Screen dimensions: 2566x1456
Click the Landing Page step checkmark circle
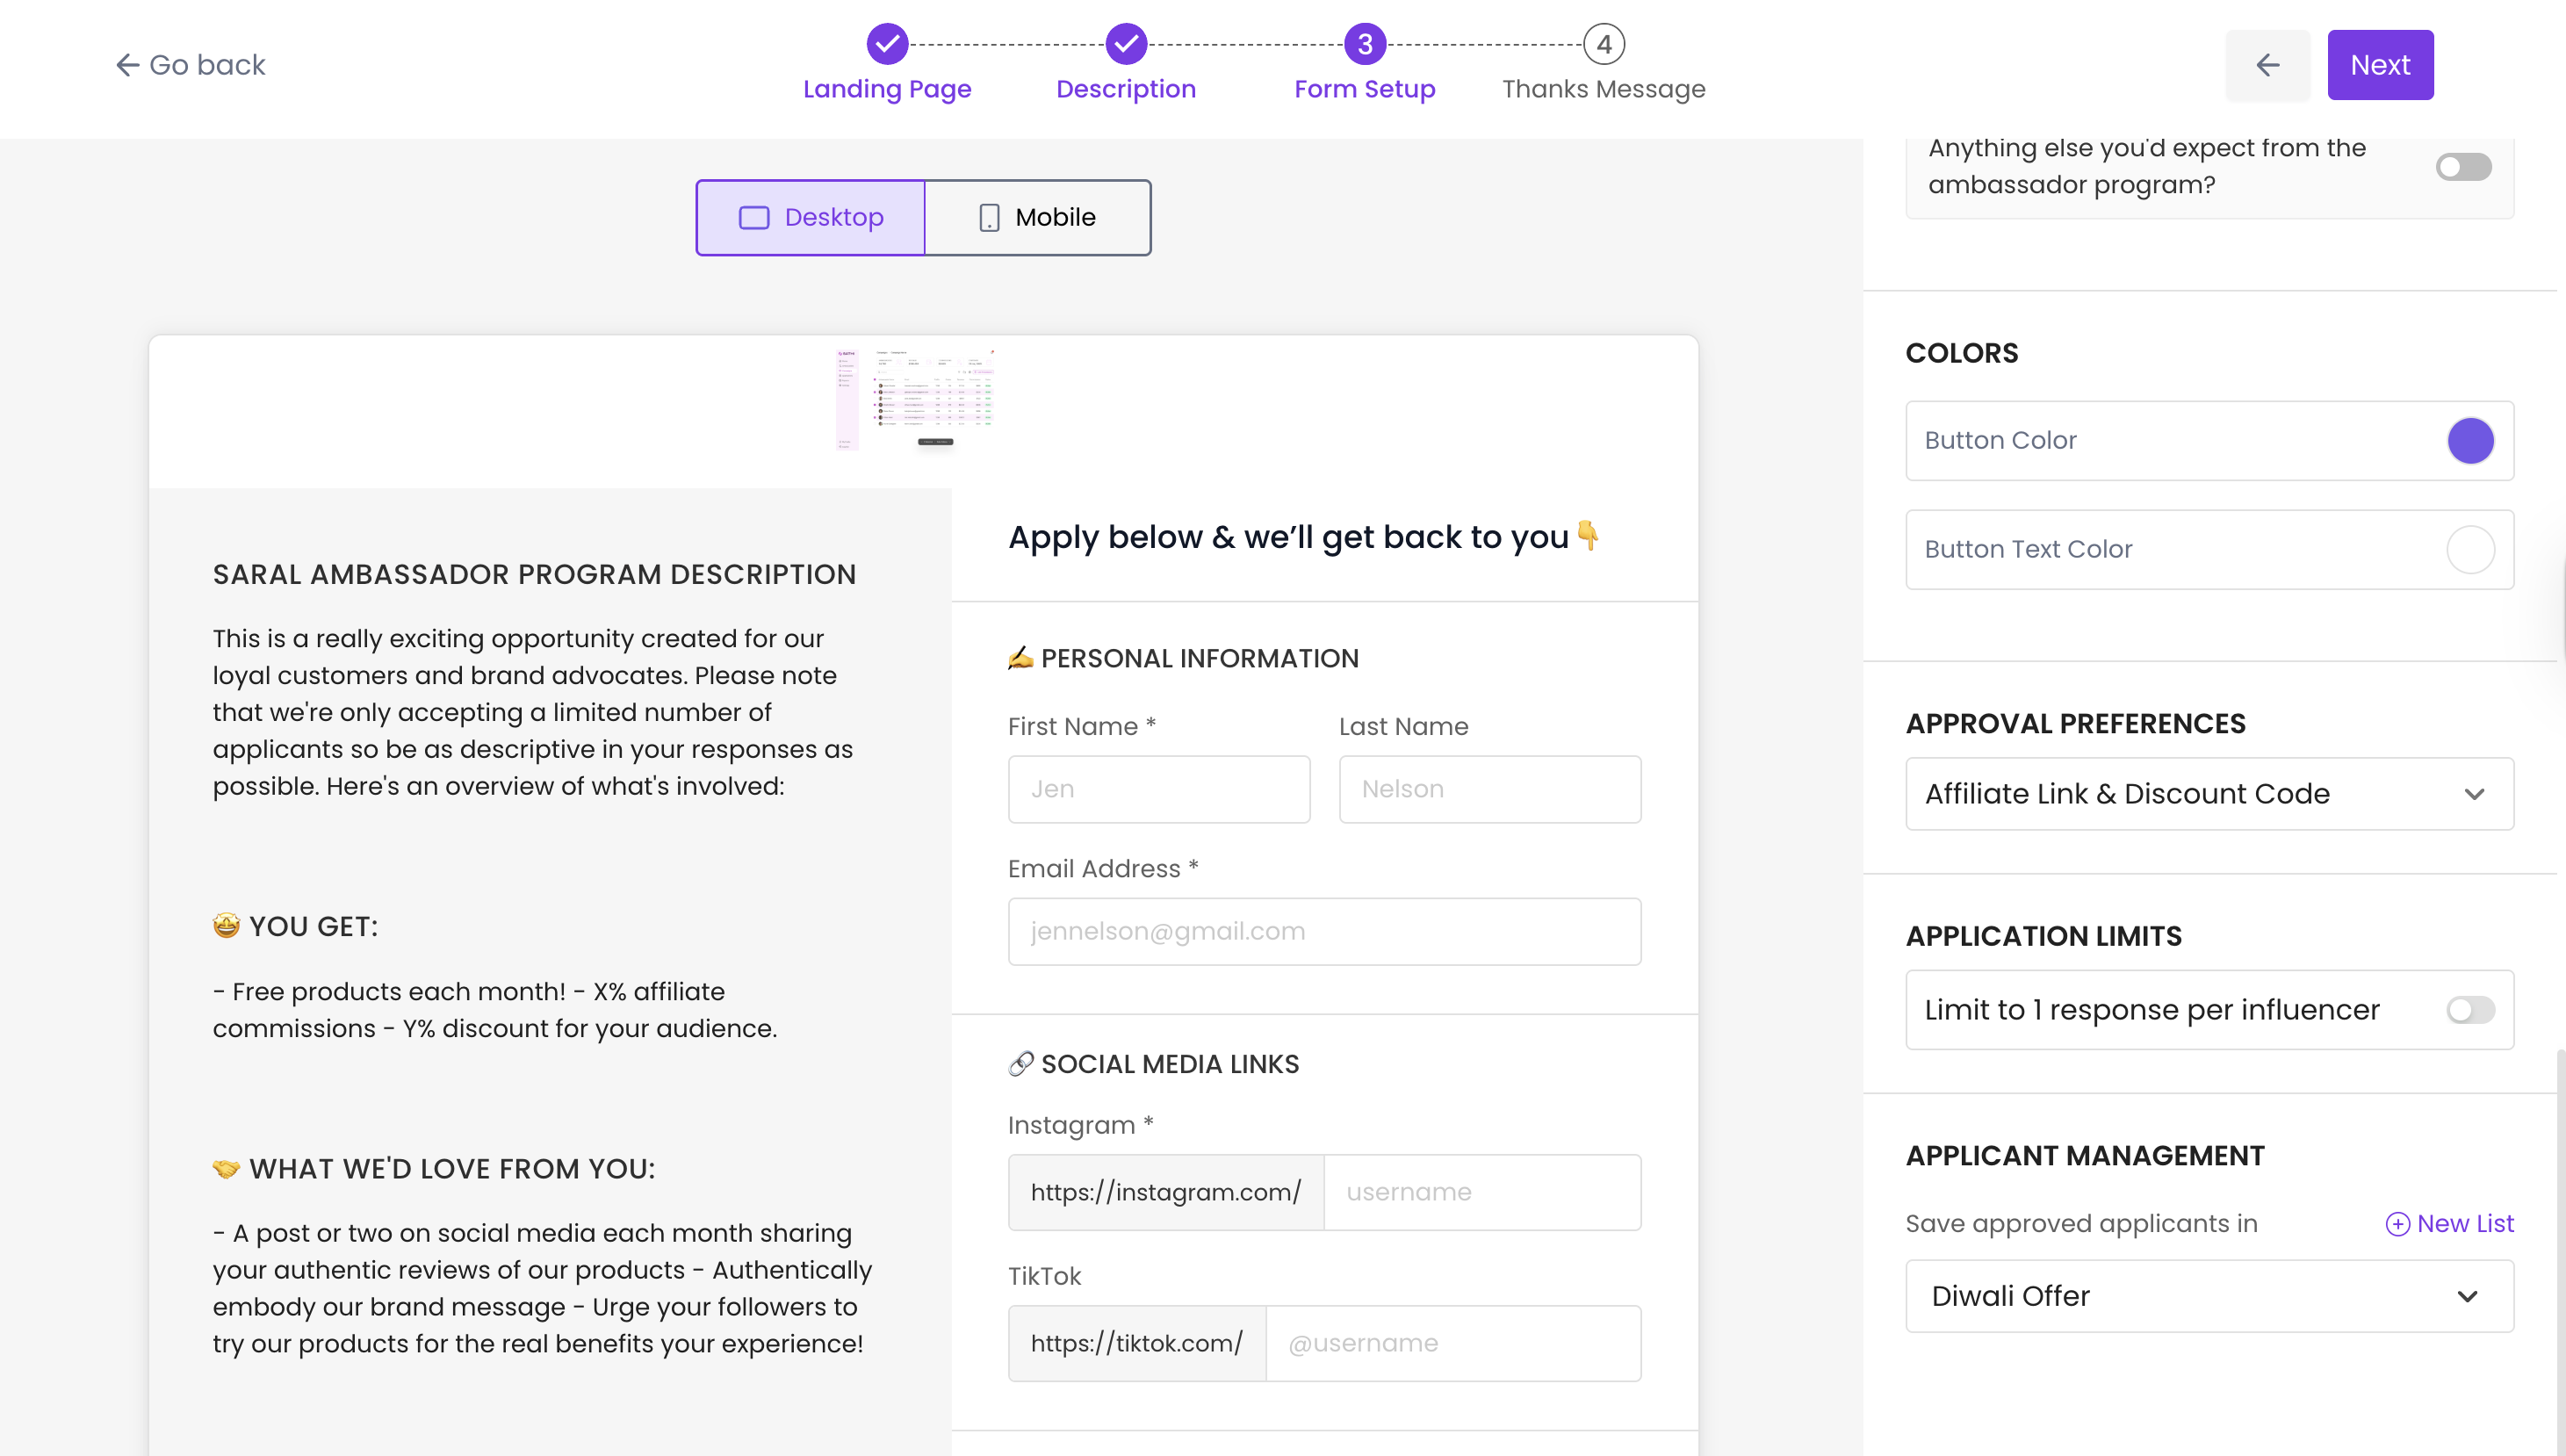click(x=886, y=44)
